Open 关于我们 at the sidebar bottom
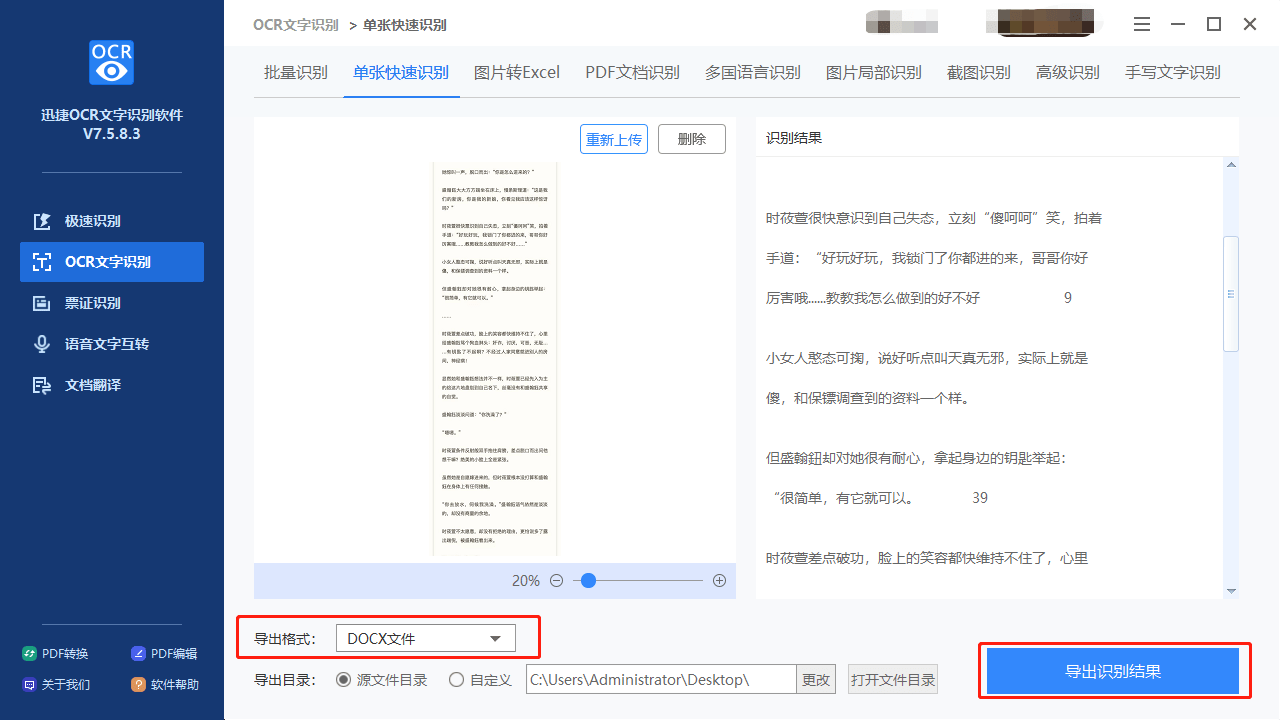 tap(56, 685)
